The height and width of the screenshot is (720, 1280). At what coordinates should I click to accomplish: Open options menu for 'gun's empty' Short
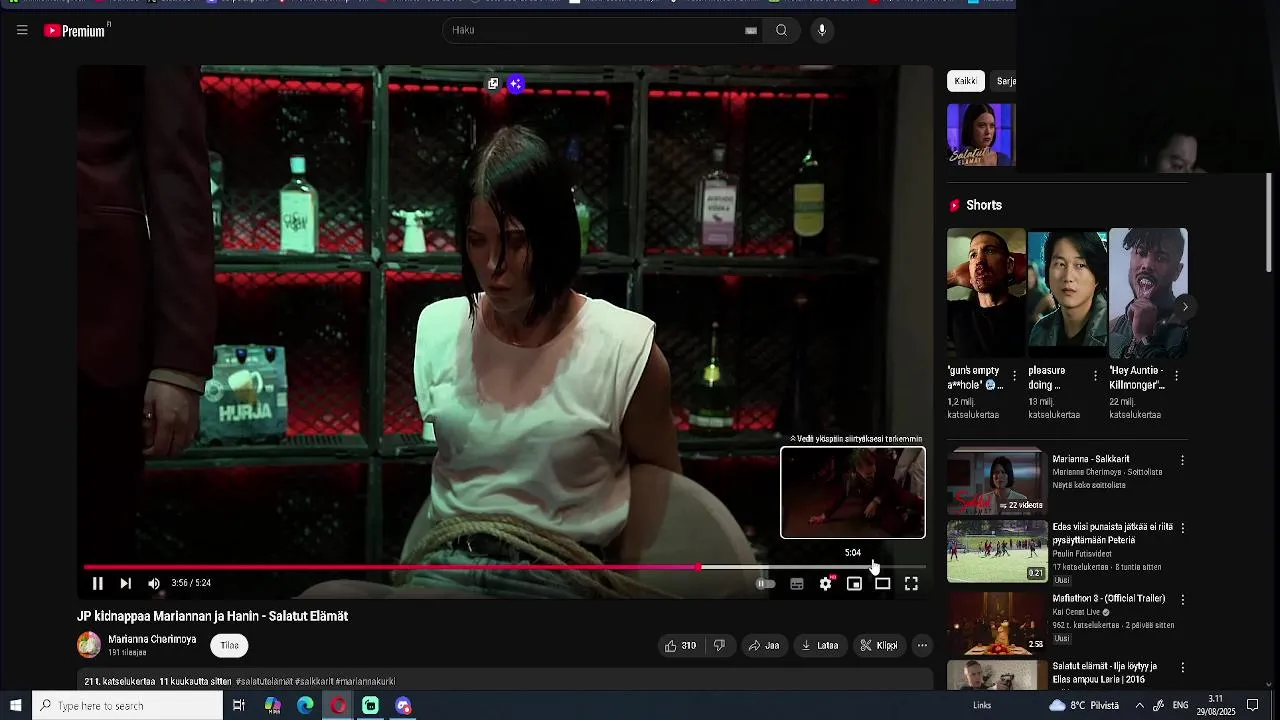(1015, 376)
